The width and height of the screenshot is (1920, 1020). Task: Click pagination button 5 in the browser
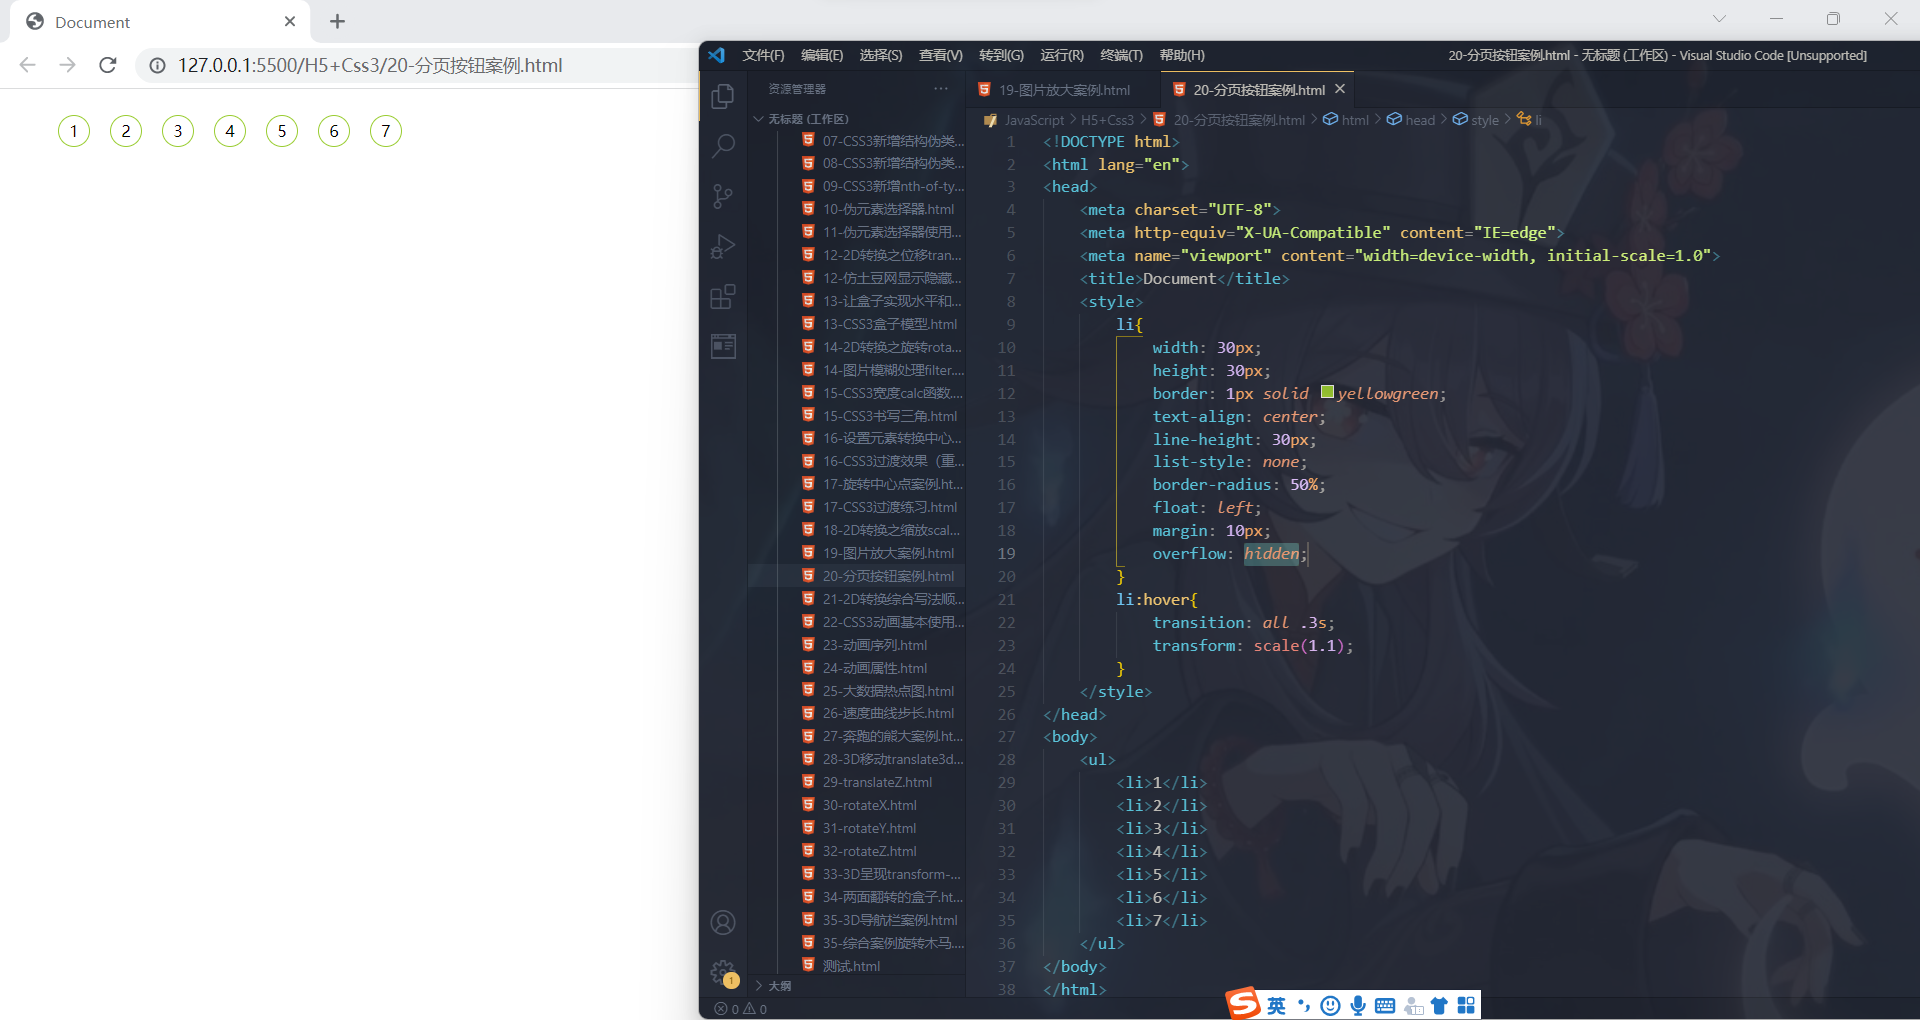click(281, 131)
